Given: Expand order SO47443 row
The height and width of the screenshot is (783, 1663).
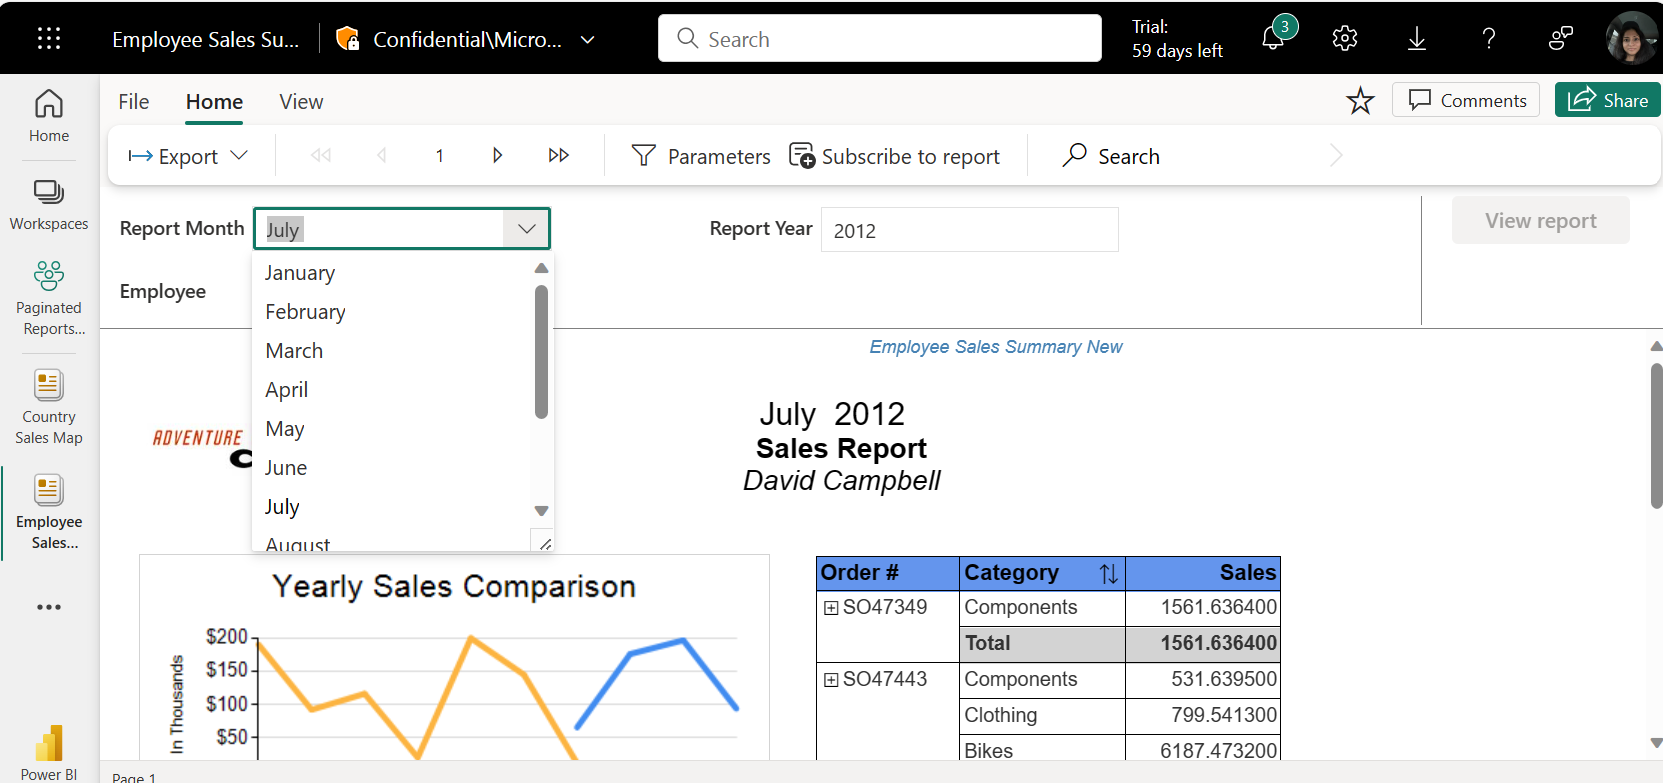Looking at the screenshot, I should tap(831, 680).
